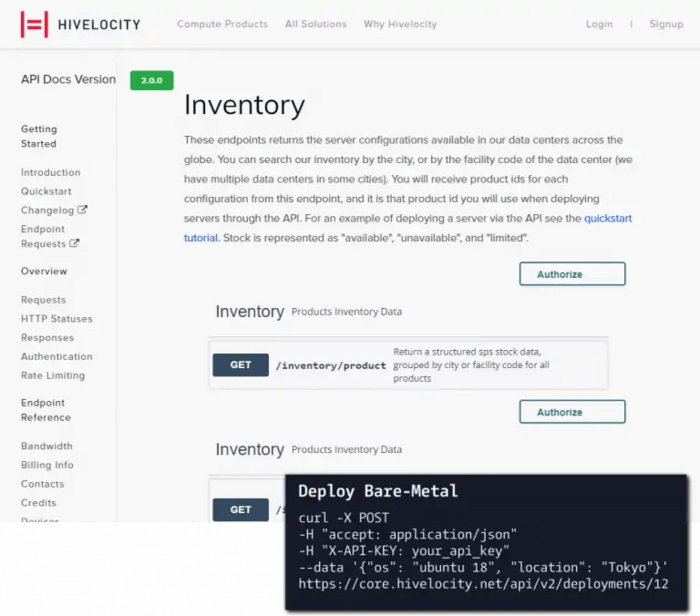This screenshot has width=700, height=616.
Task: Click the Deploy Bare-Metal code title
Action: 378,491
